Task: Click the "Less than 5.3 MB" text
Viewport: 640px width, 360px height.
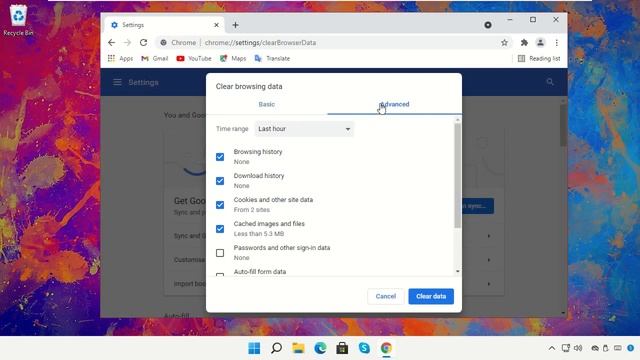Action: click(259, 234)
